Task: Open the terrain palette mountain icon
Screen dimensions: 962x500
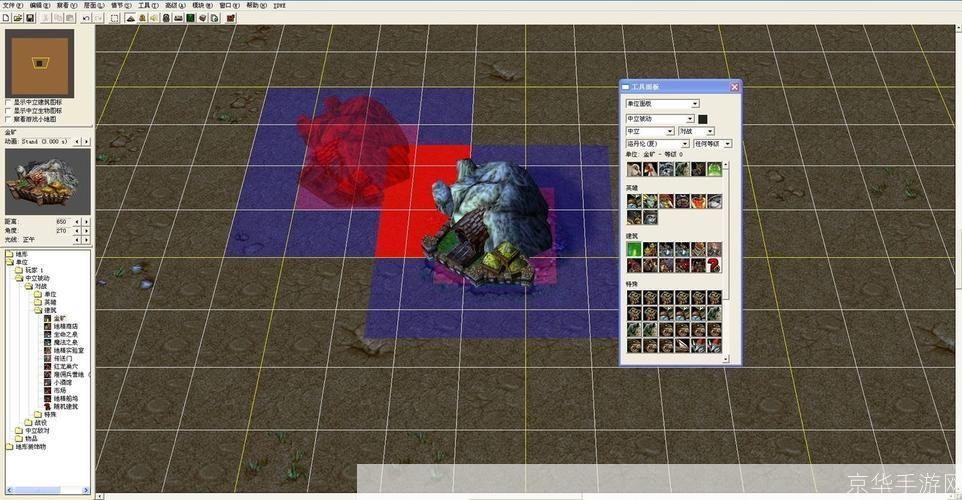Action: tap(130, 18)
